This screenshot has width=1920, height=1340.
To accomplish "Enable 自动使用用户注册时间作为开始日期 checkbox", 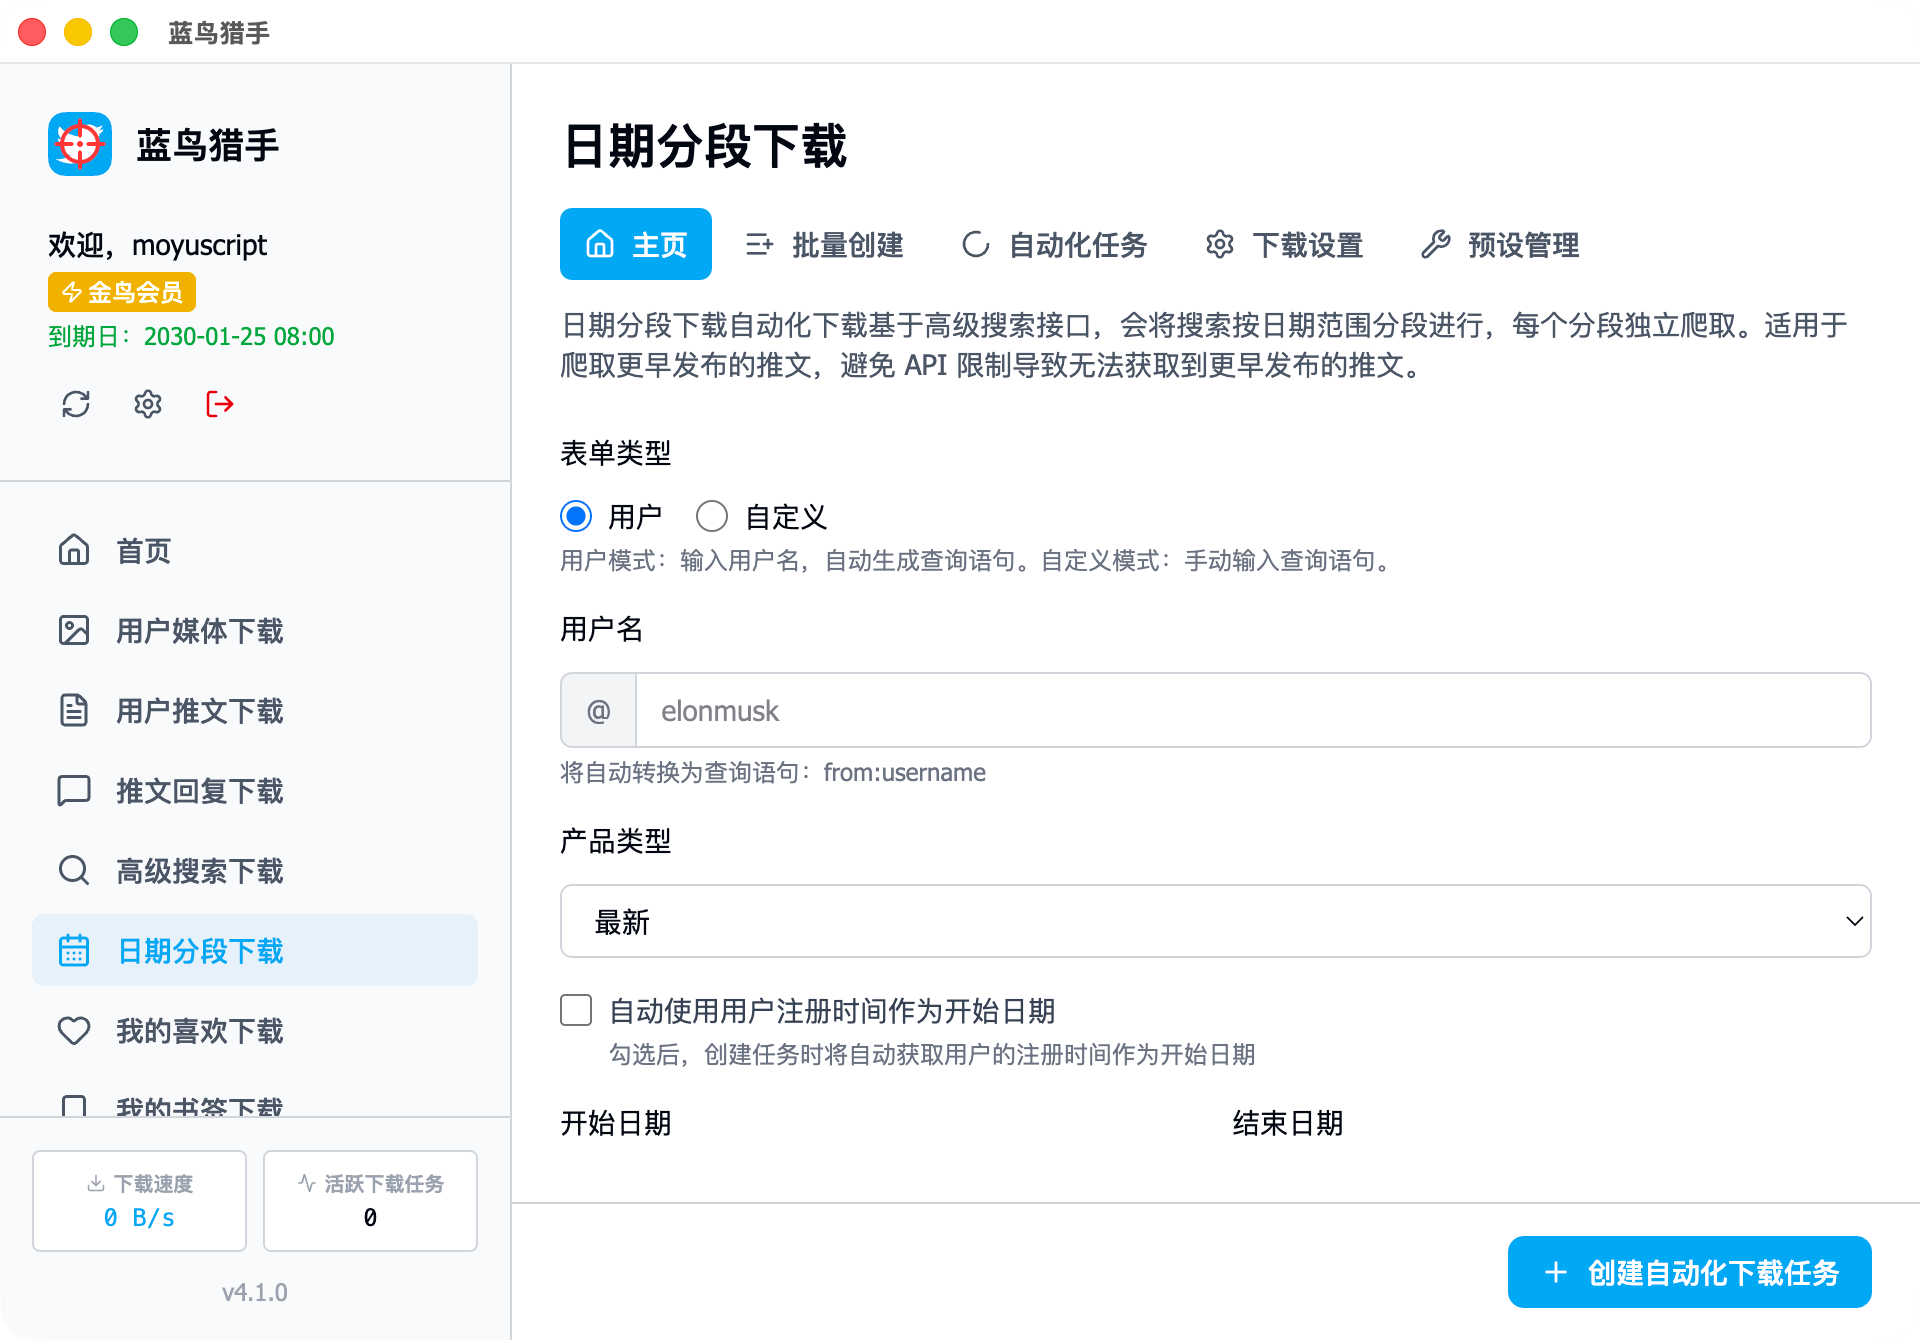I will (576, 1010).
